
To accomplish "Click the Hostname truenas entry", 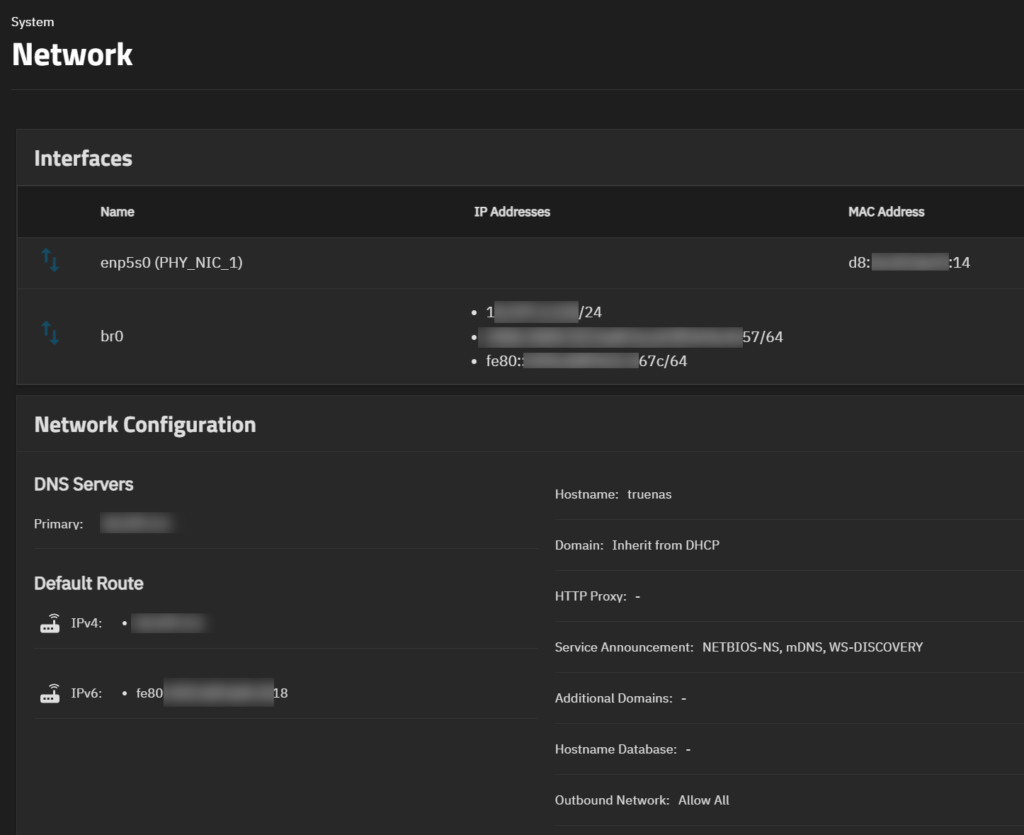I will pyautogui.click(x=613, y=494).
